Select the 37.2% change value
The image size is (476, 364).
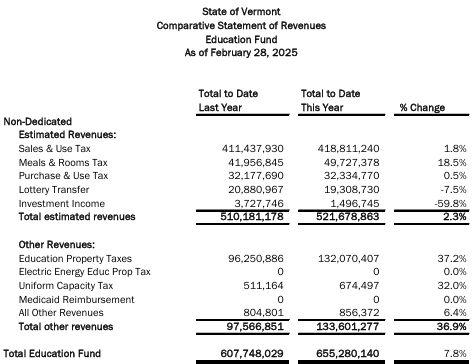pyautogui.click(x=452, y=259)
